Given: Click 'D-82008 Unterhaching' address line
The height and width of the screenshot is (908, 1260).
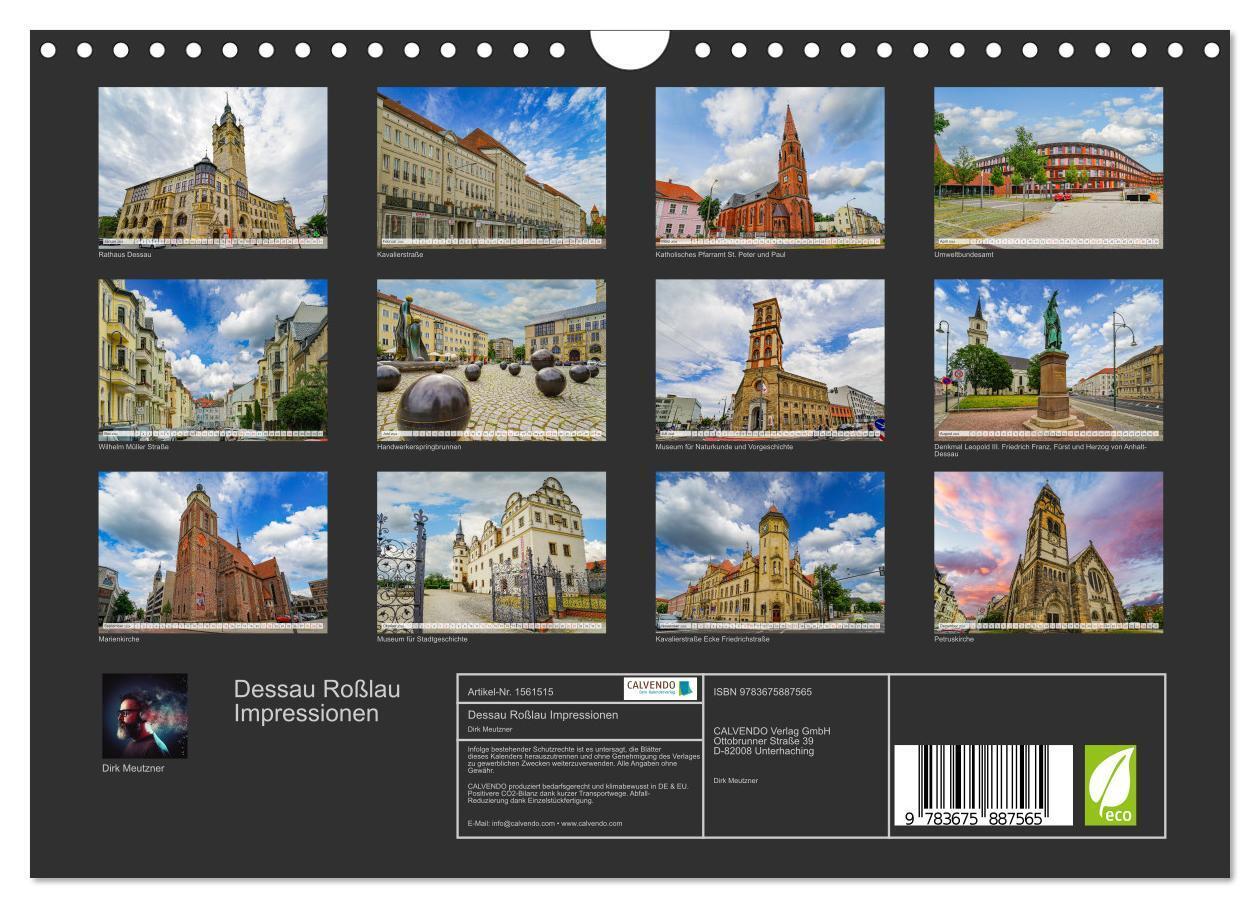Looking at the screenshot, I should coord(764,751).
